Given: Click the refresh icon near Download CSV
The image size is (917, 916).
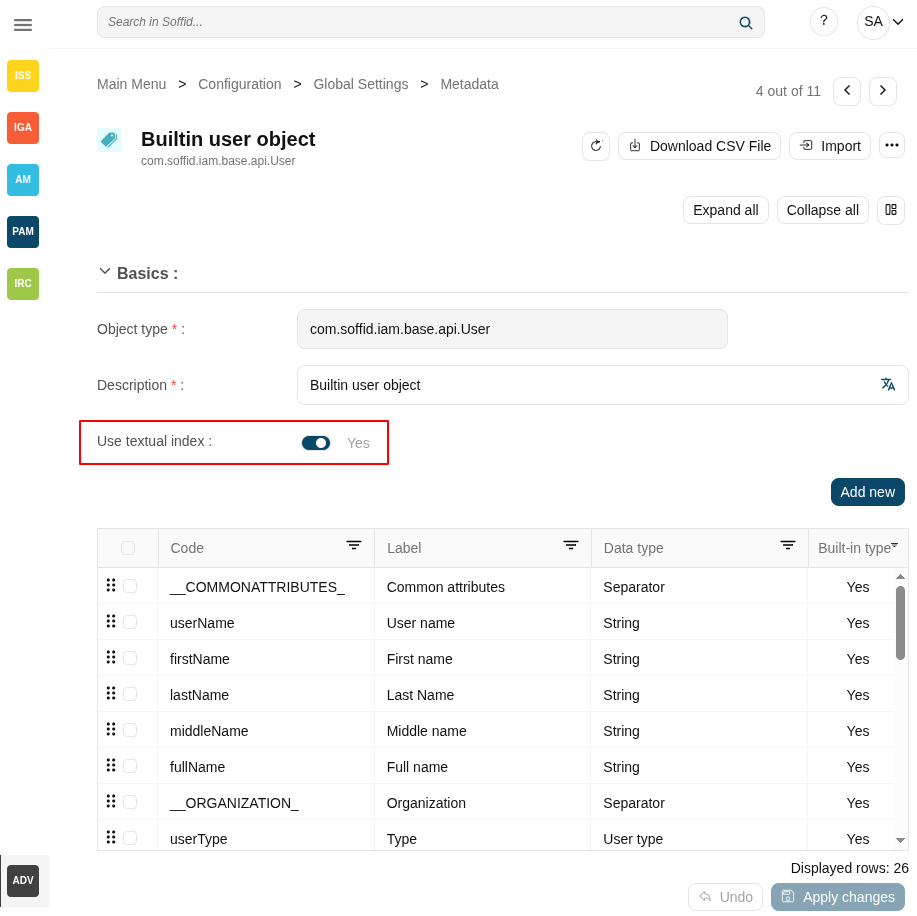Looking at the screenshot, I should tap(596, 146).
